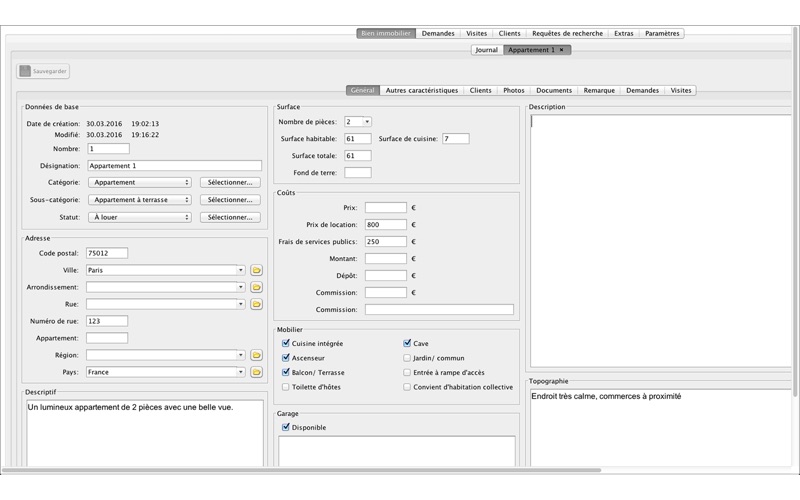
Task: Uncheck Ascenseur checkbox
Action: point(286,358)
